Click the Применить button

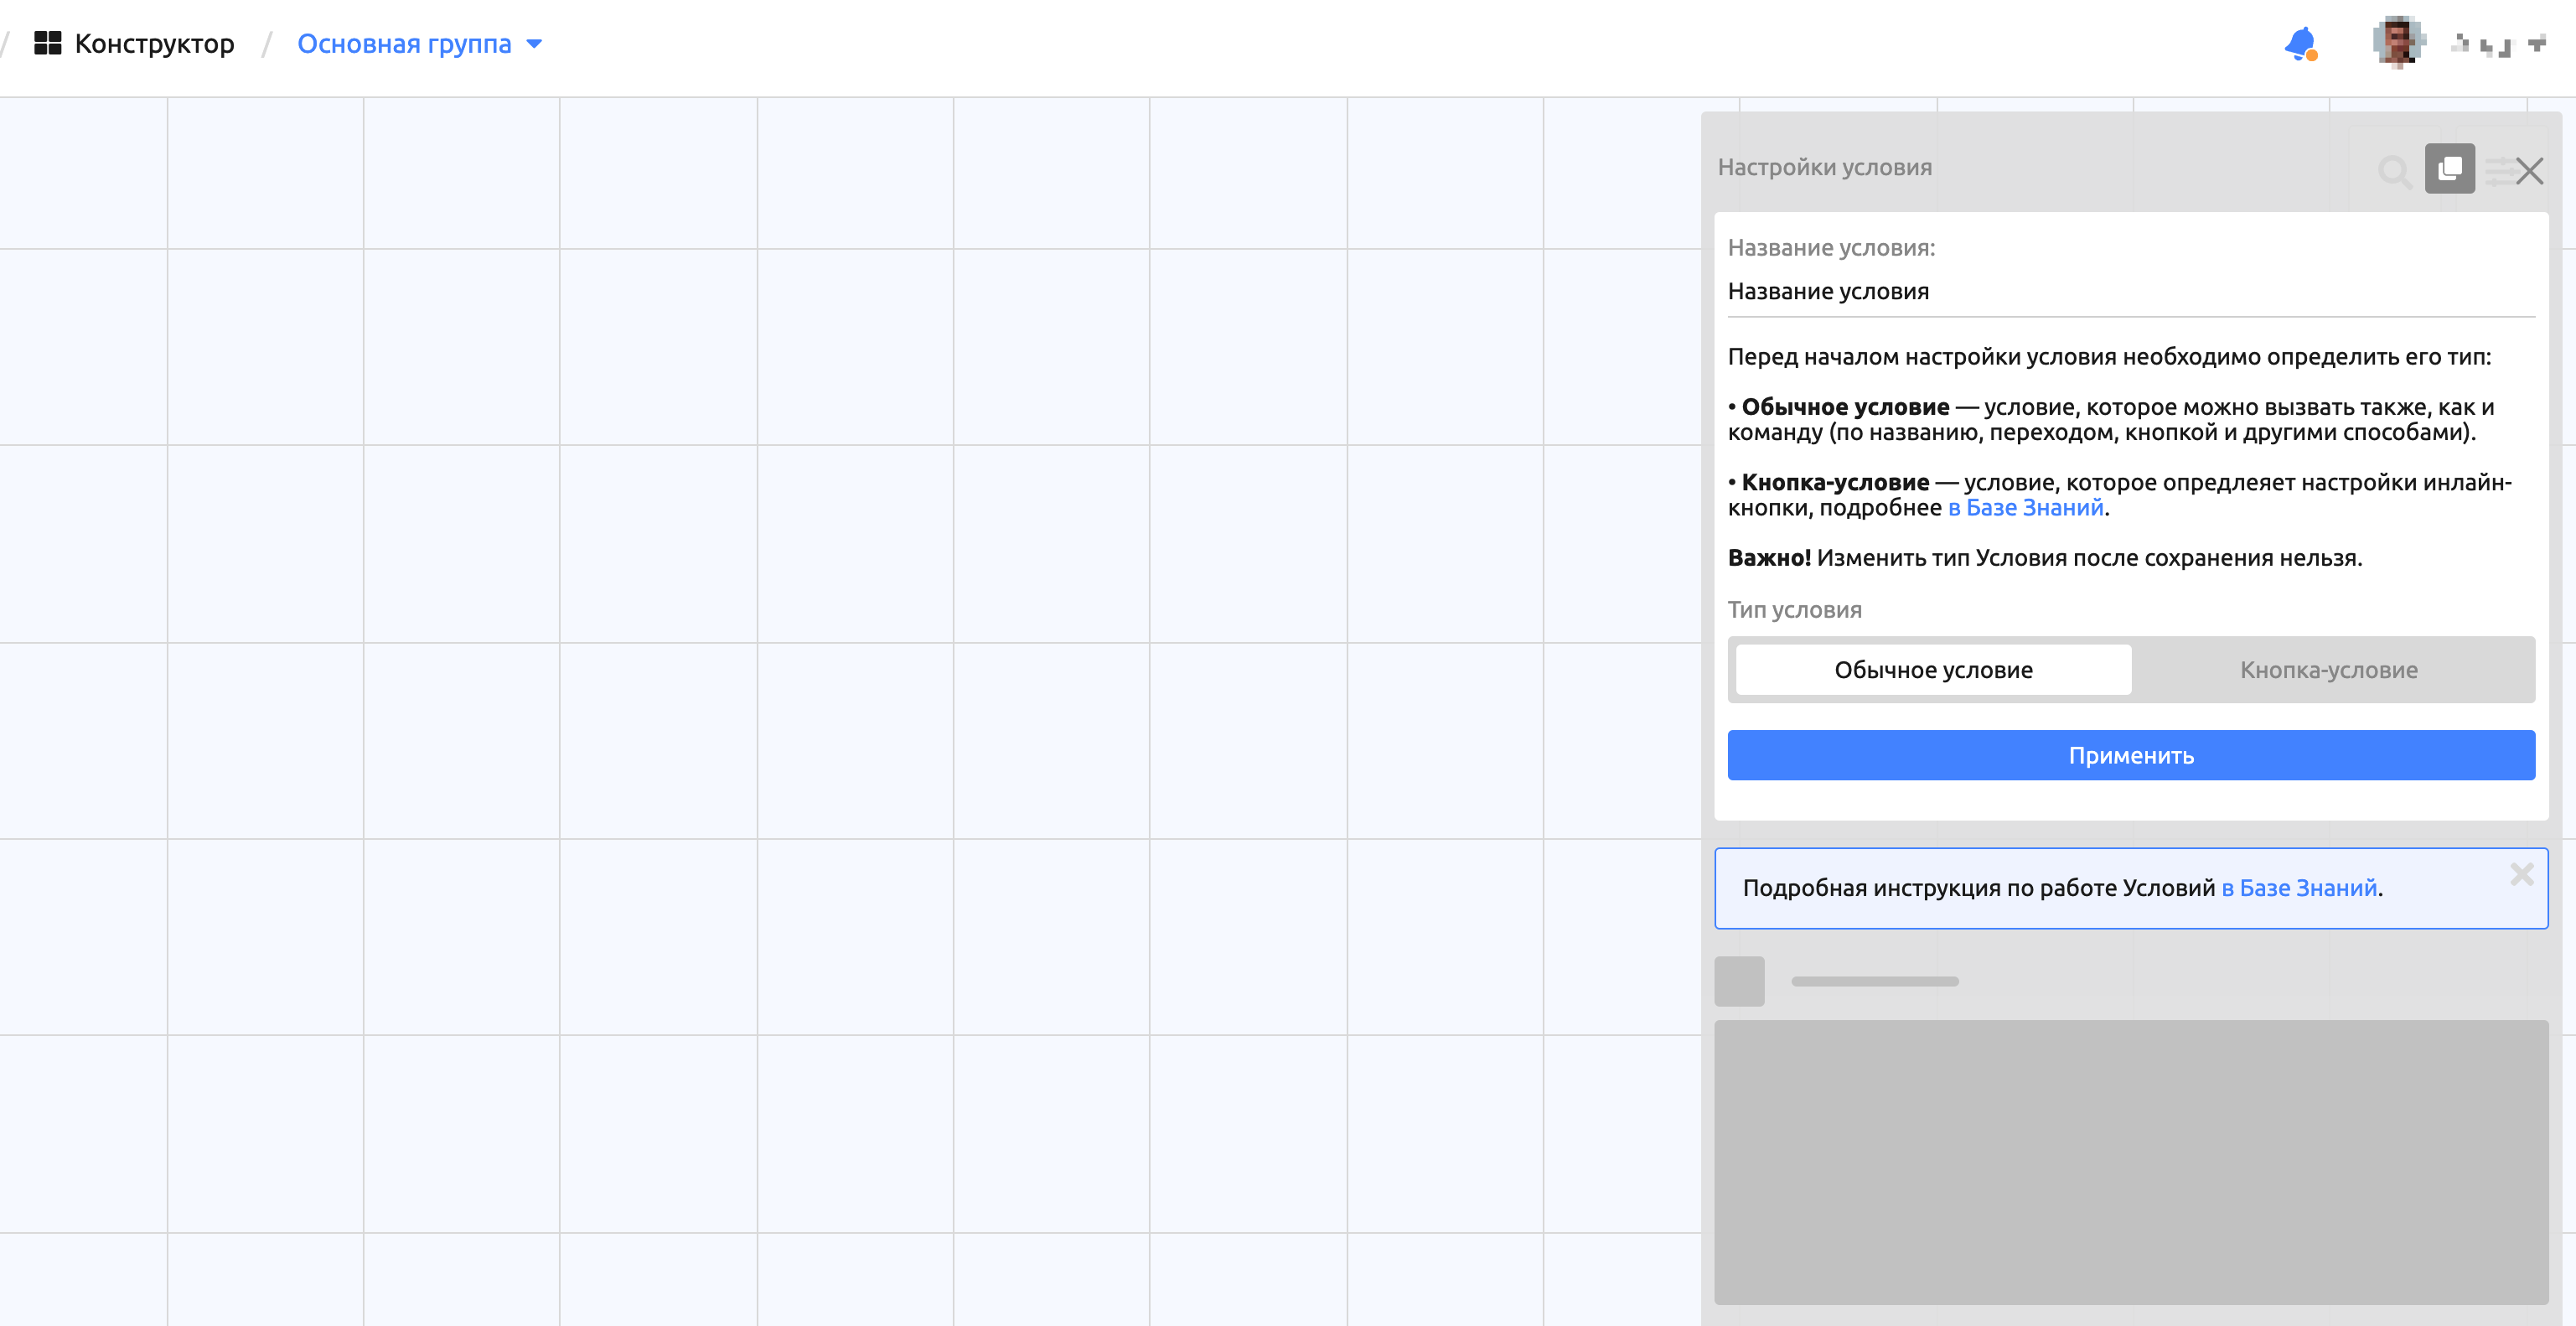click(x=2130, y=755)
